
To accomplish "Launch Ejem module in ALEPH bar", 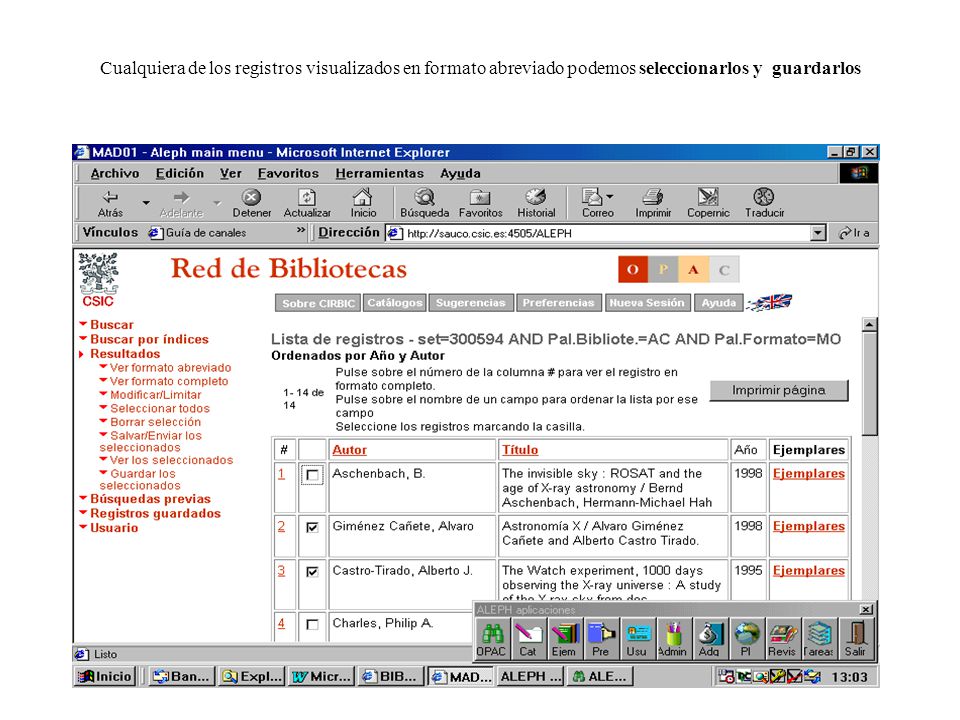I will click(564, 639).
